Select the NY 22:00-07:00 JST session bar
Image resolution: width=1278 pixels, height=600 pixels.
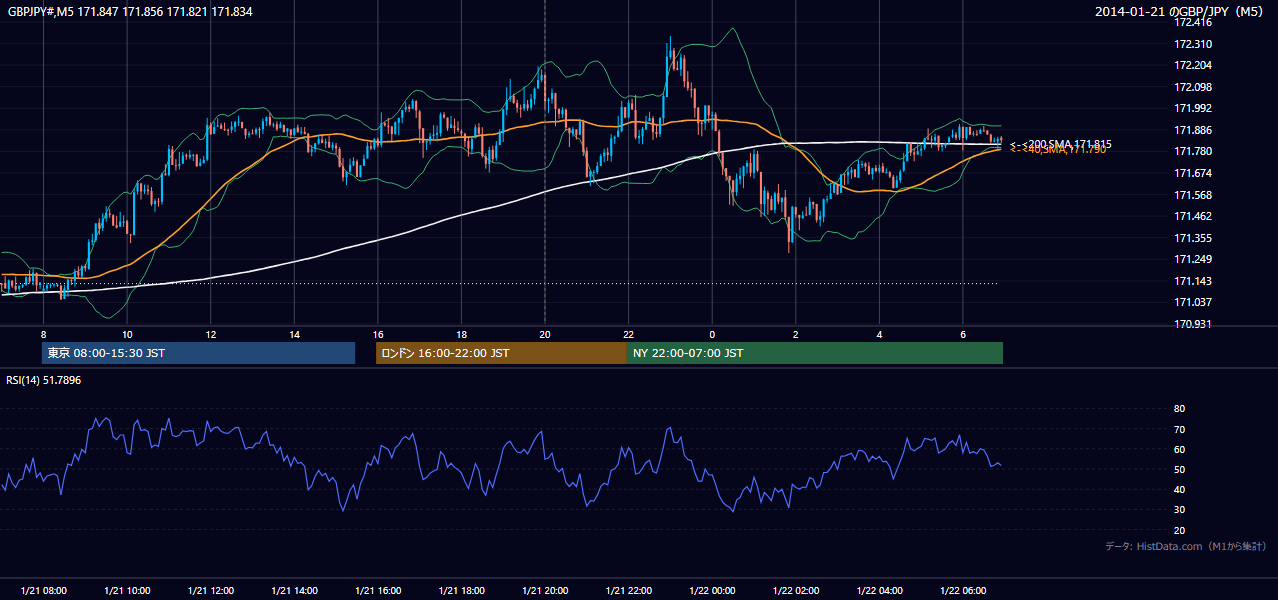(815, 353)
